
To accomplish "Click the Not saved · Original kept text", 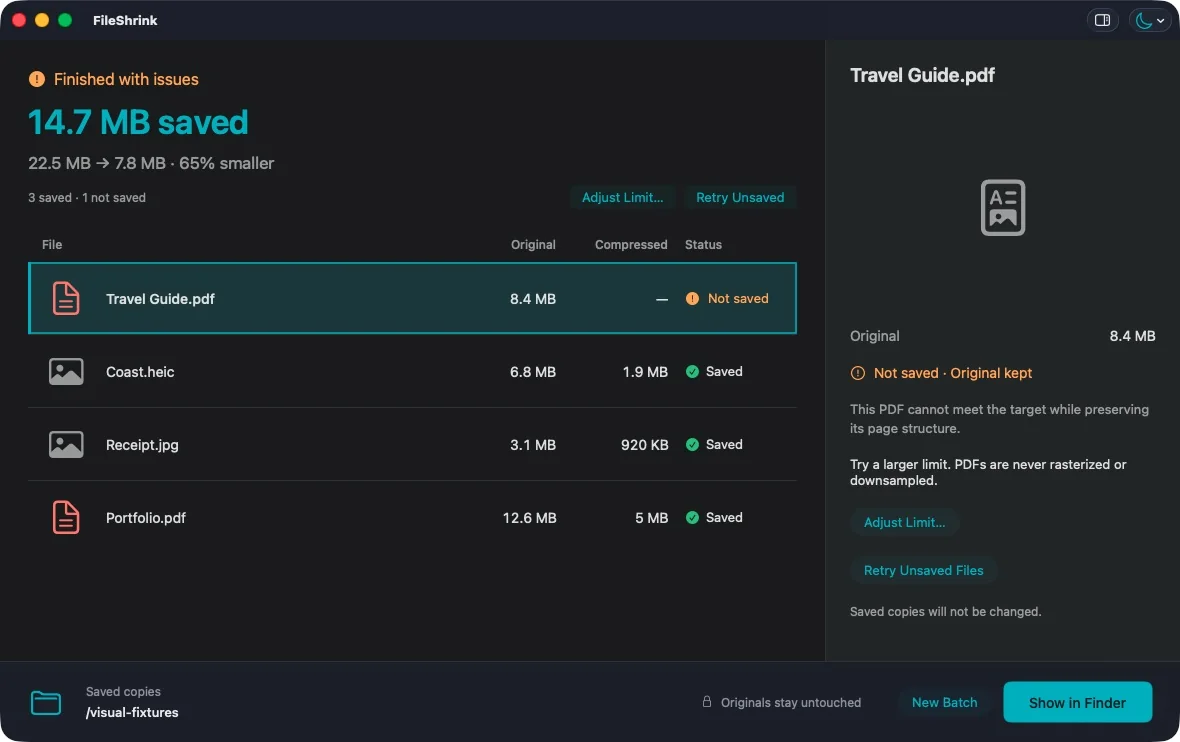I will click(x=953, y=373).
